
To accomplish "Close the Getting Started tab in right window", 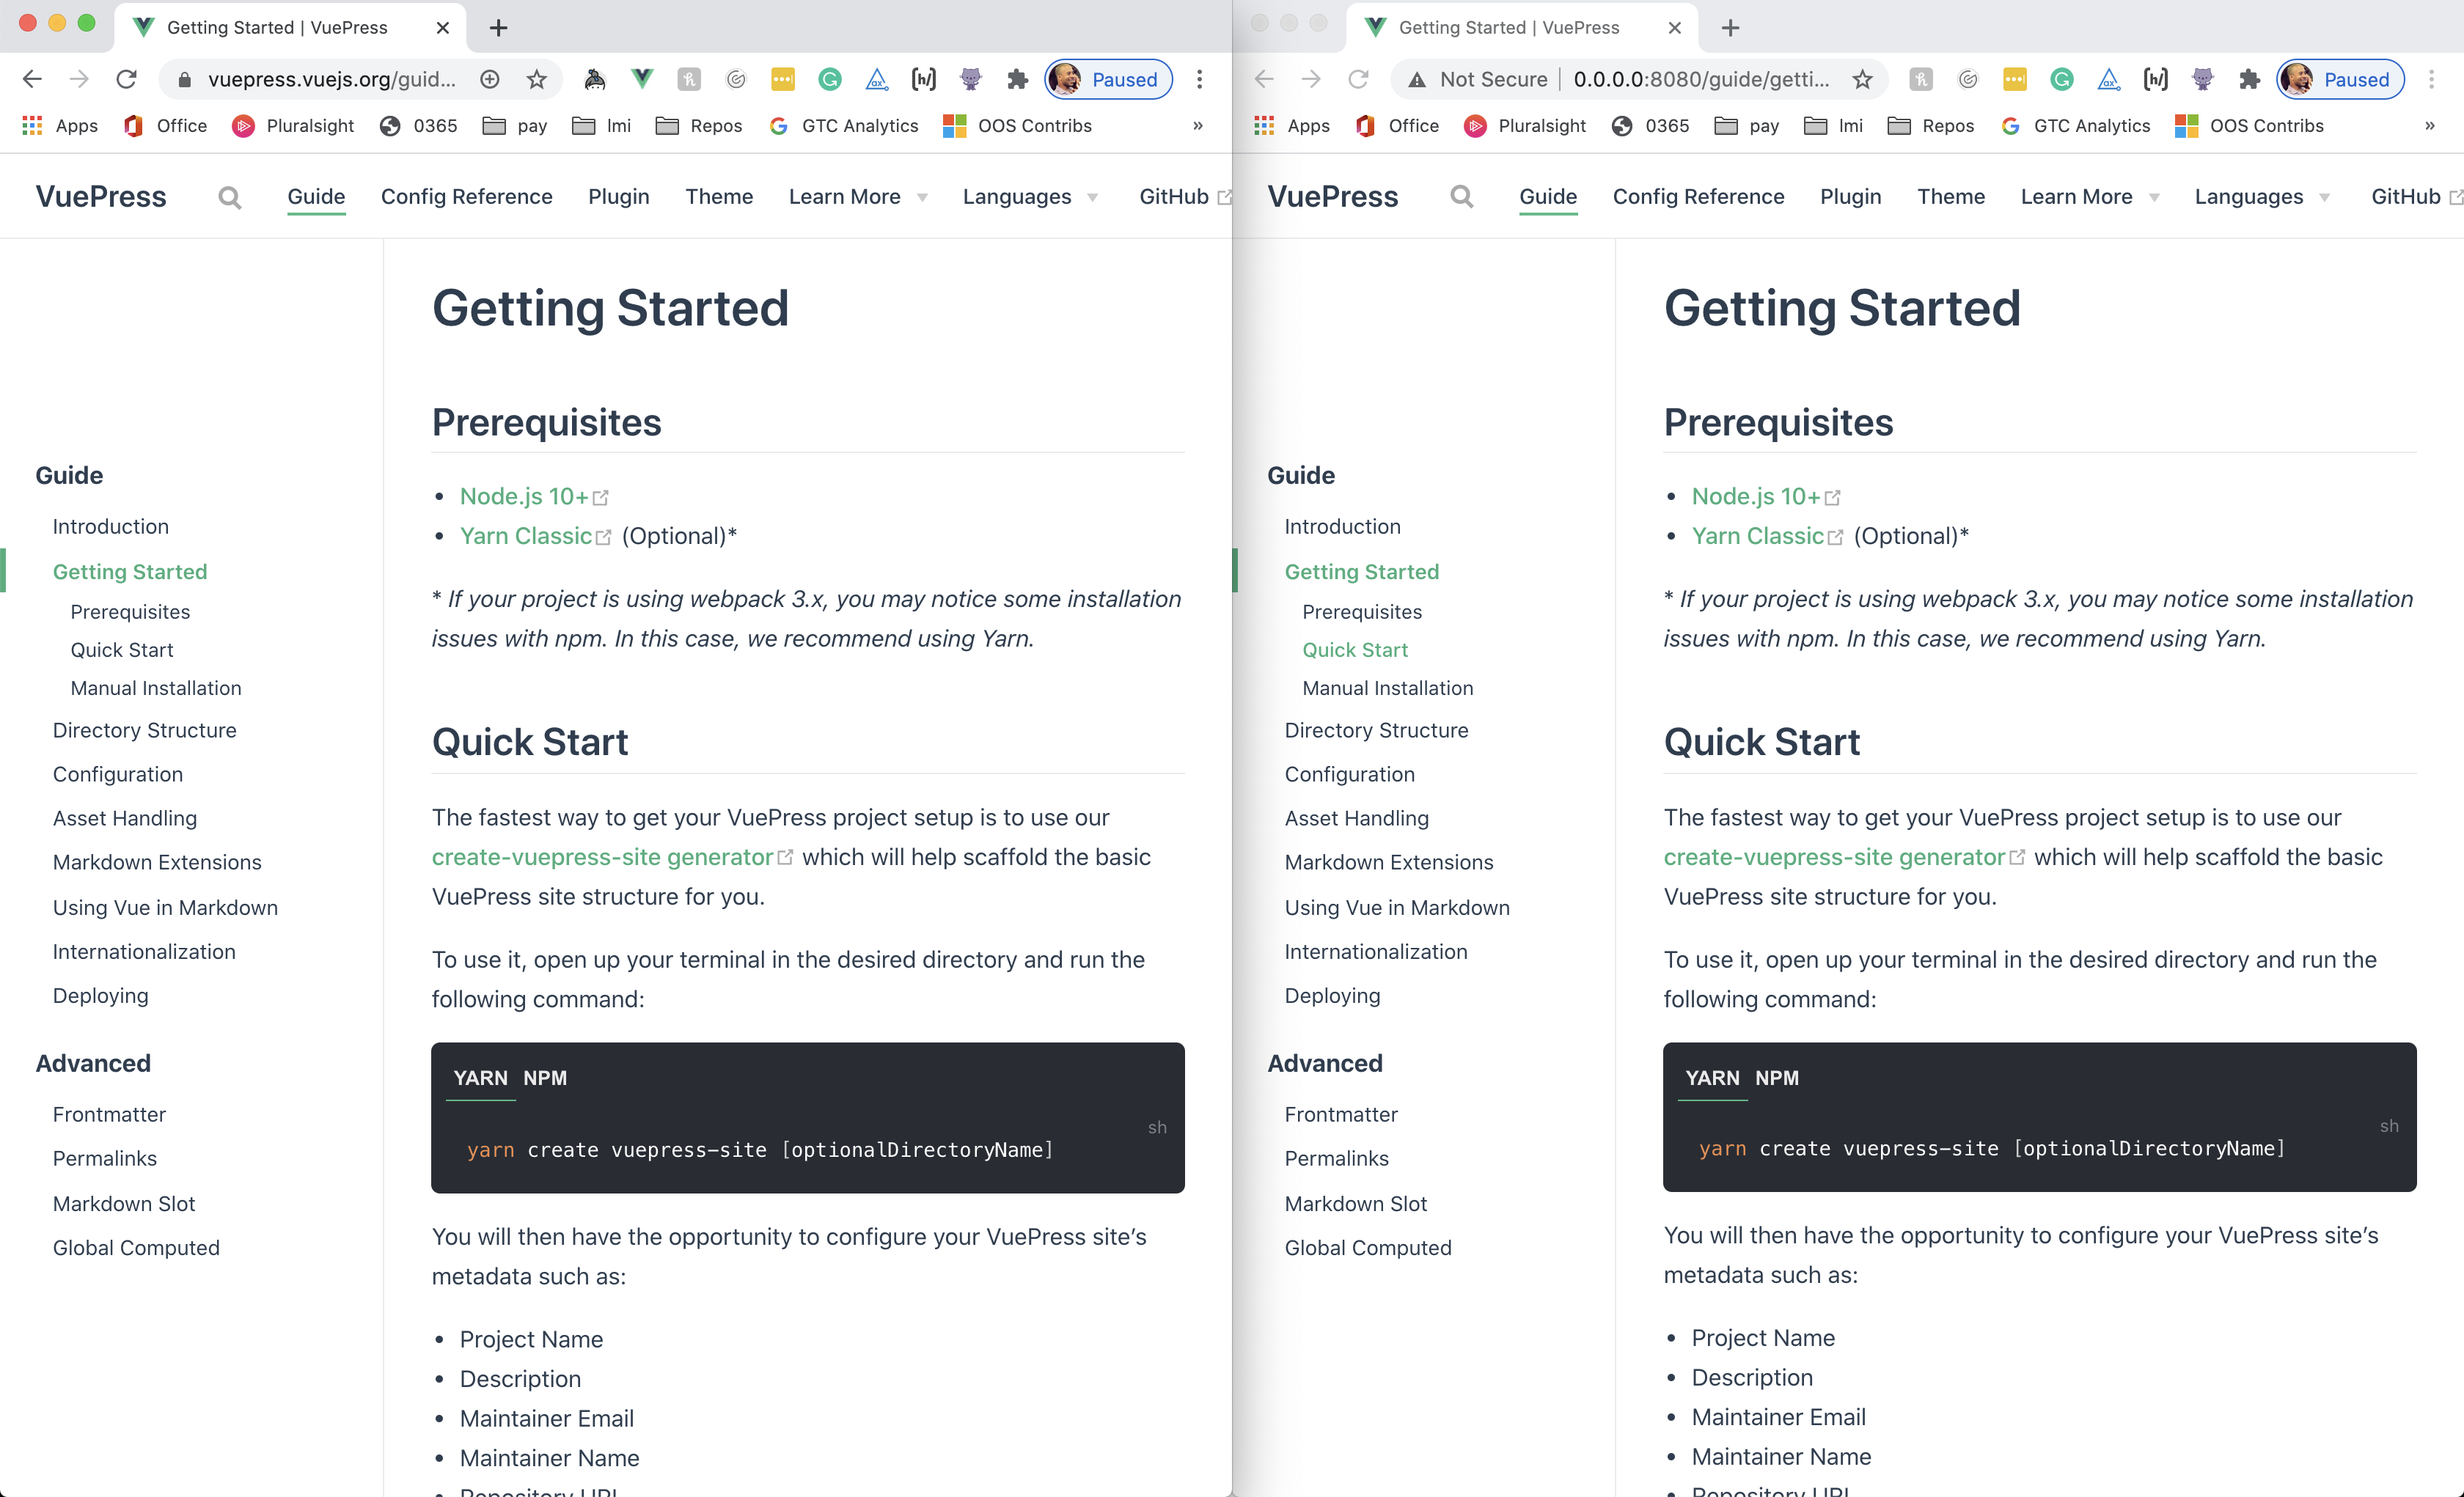I will (1674, 28).
